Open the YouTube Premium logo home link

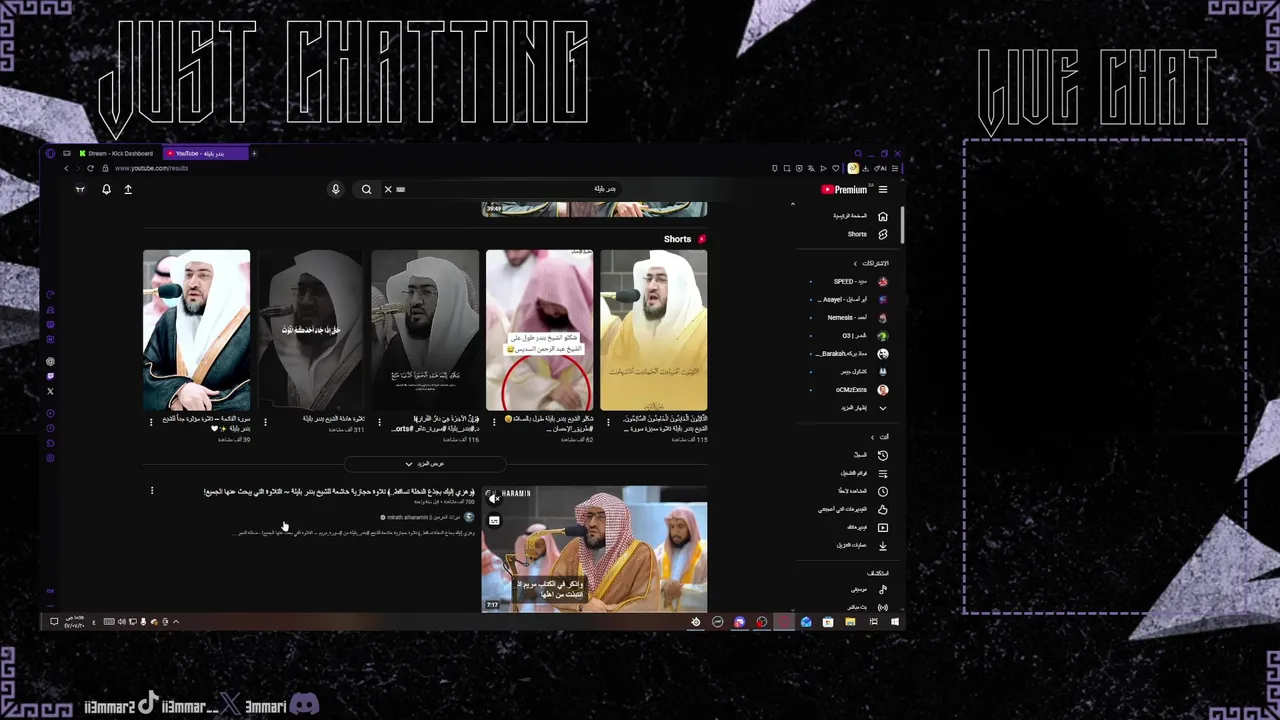click(845, 189)
